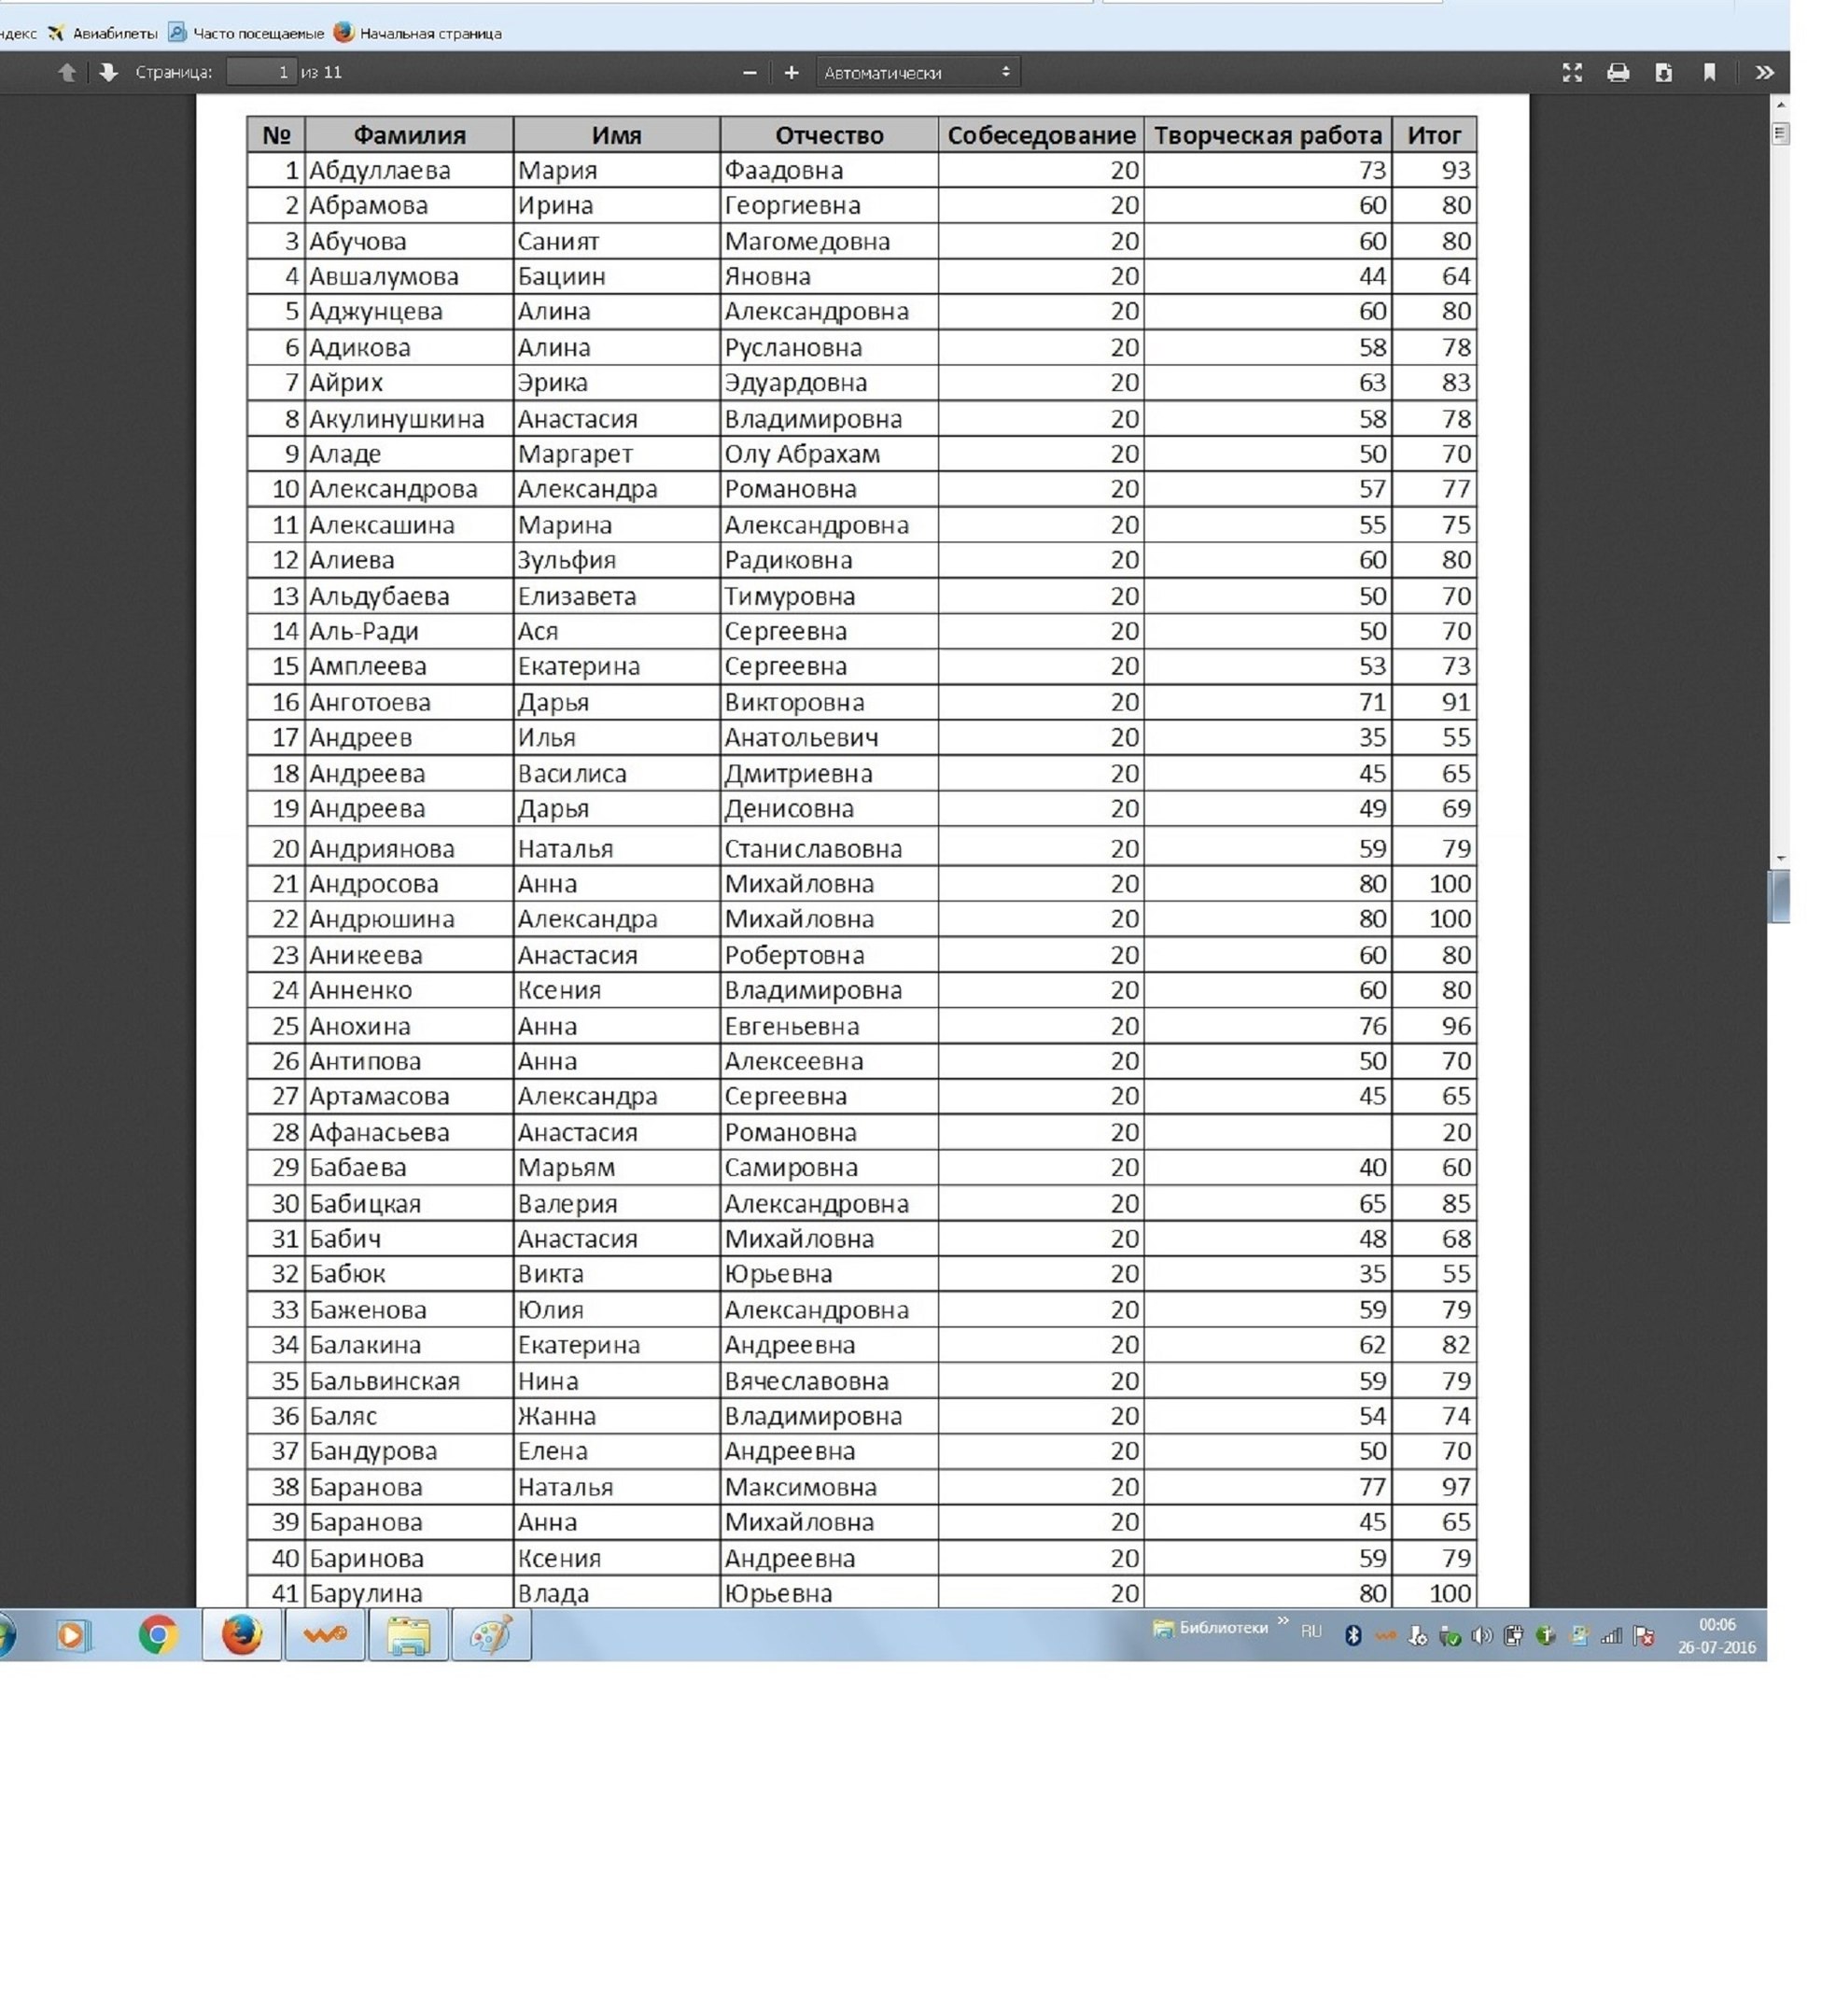Screen dimensions: 1836x2016
Task: Go to previous page arrow
Action: click(x=67, y=73)
